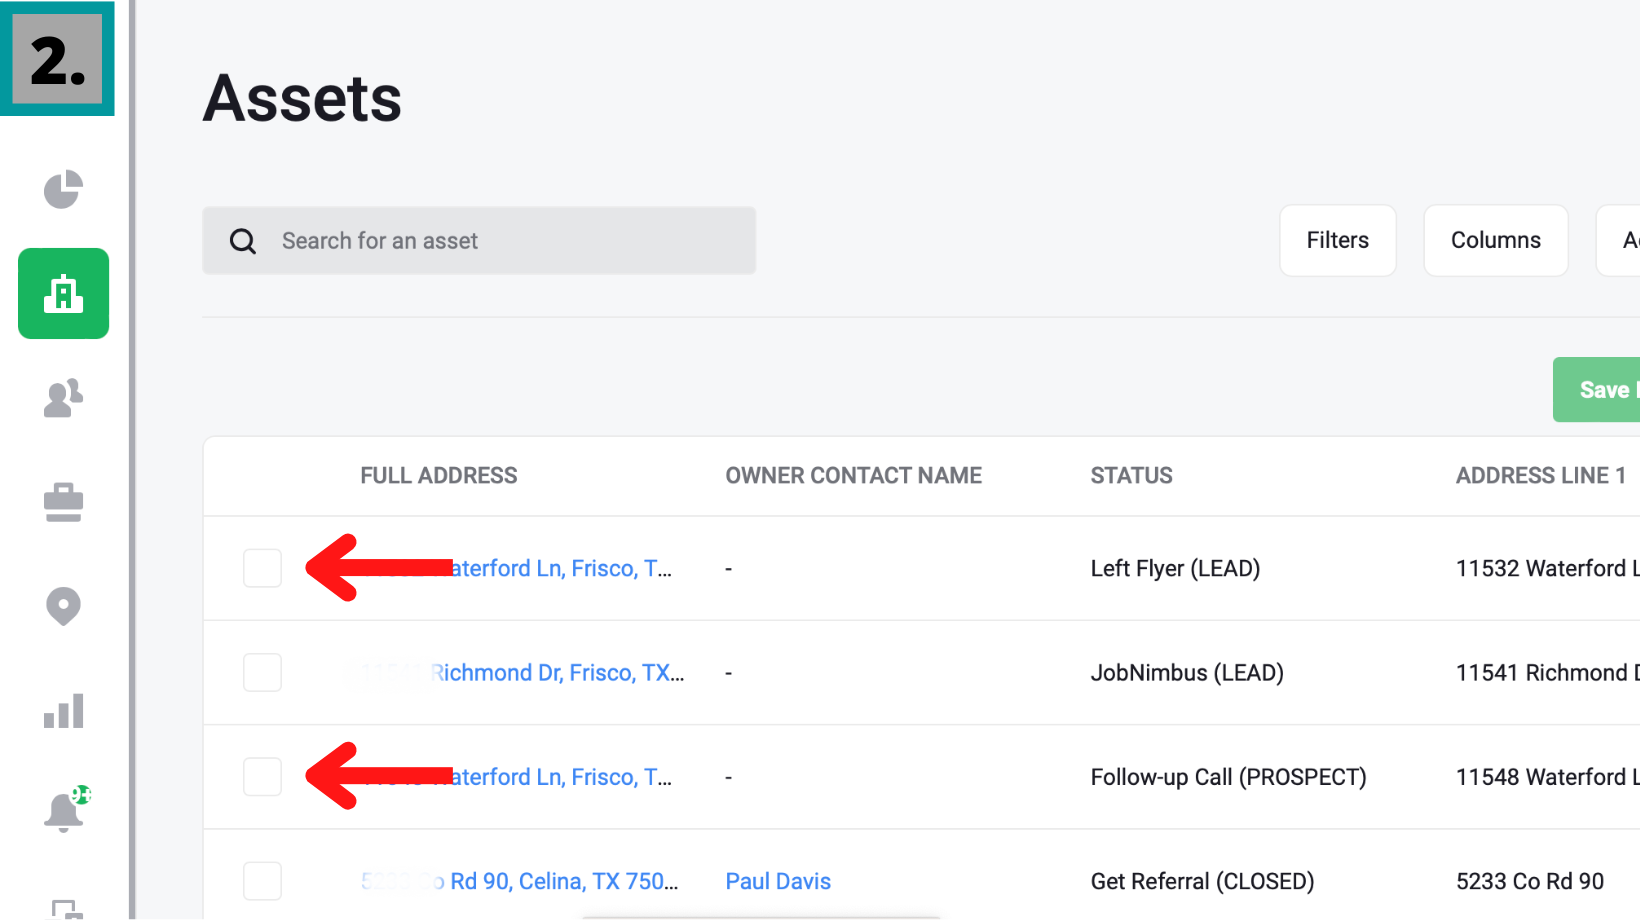Open the Filters panel
The height and width of the screenshot is (924, 1640).
tap(1337, 240)
